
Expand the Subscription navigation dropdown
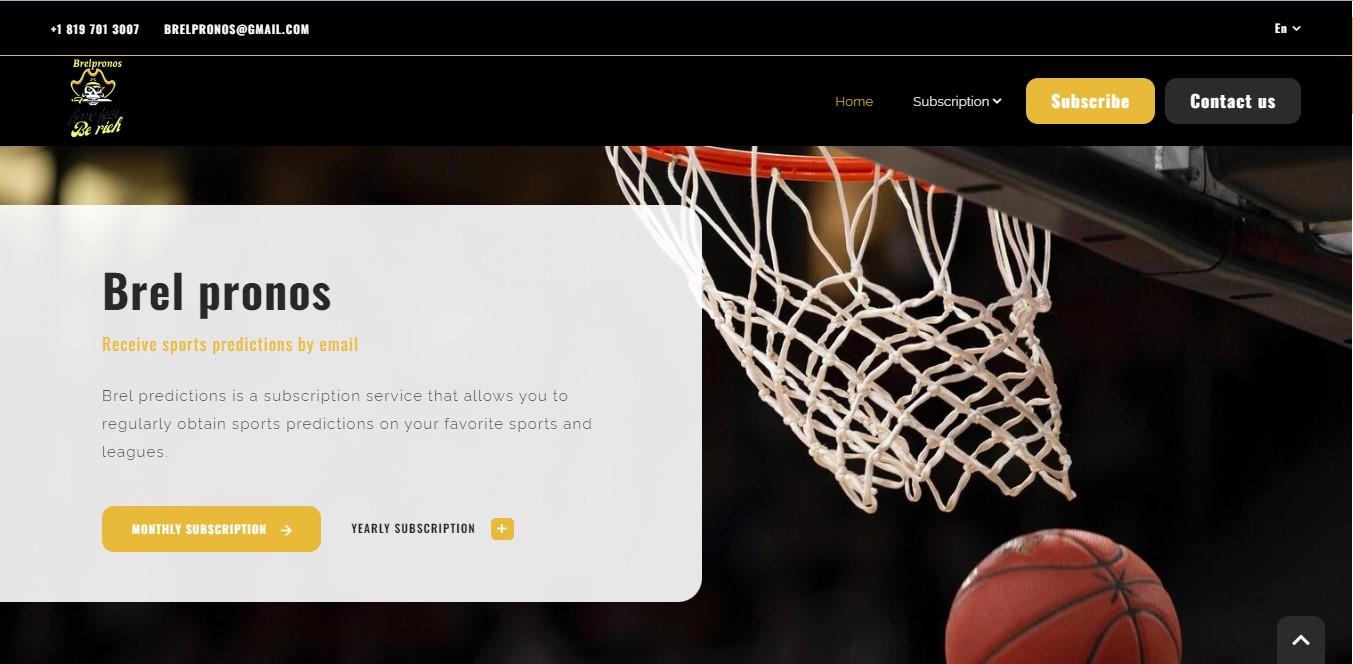[x=957, y=101]
